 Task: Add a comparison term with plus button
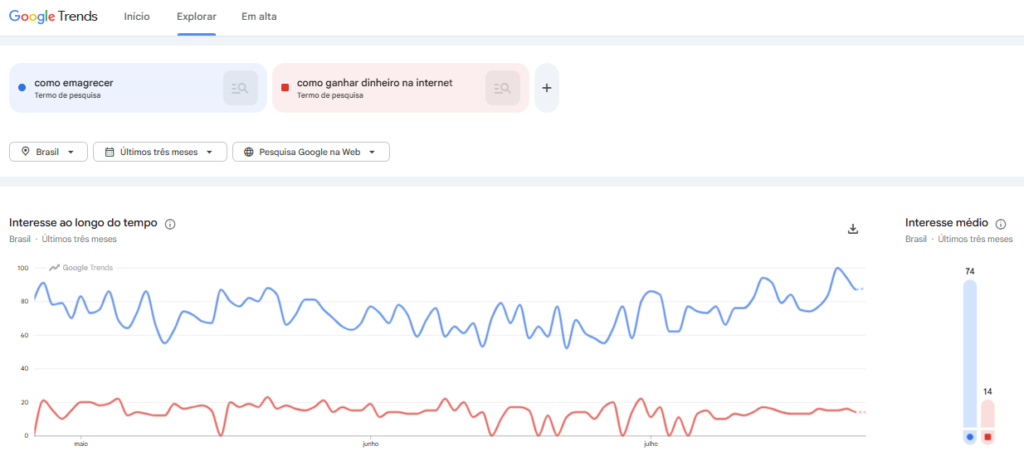tap(547, 88)
